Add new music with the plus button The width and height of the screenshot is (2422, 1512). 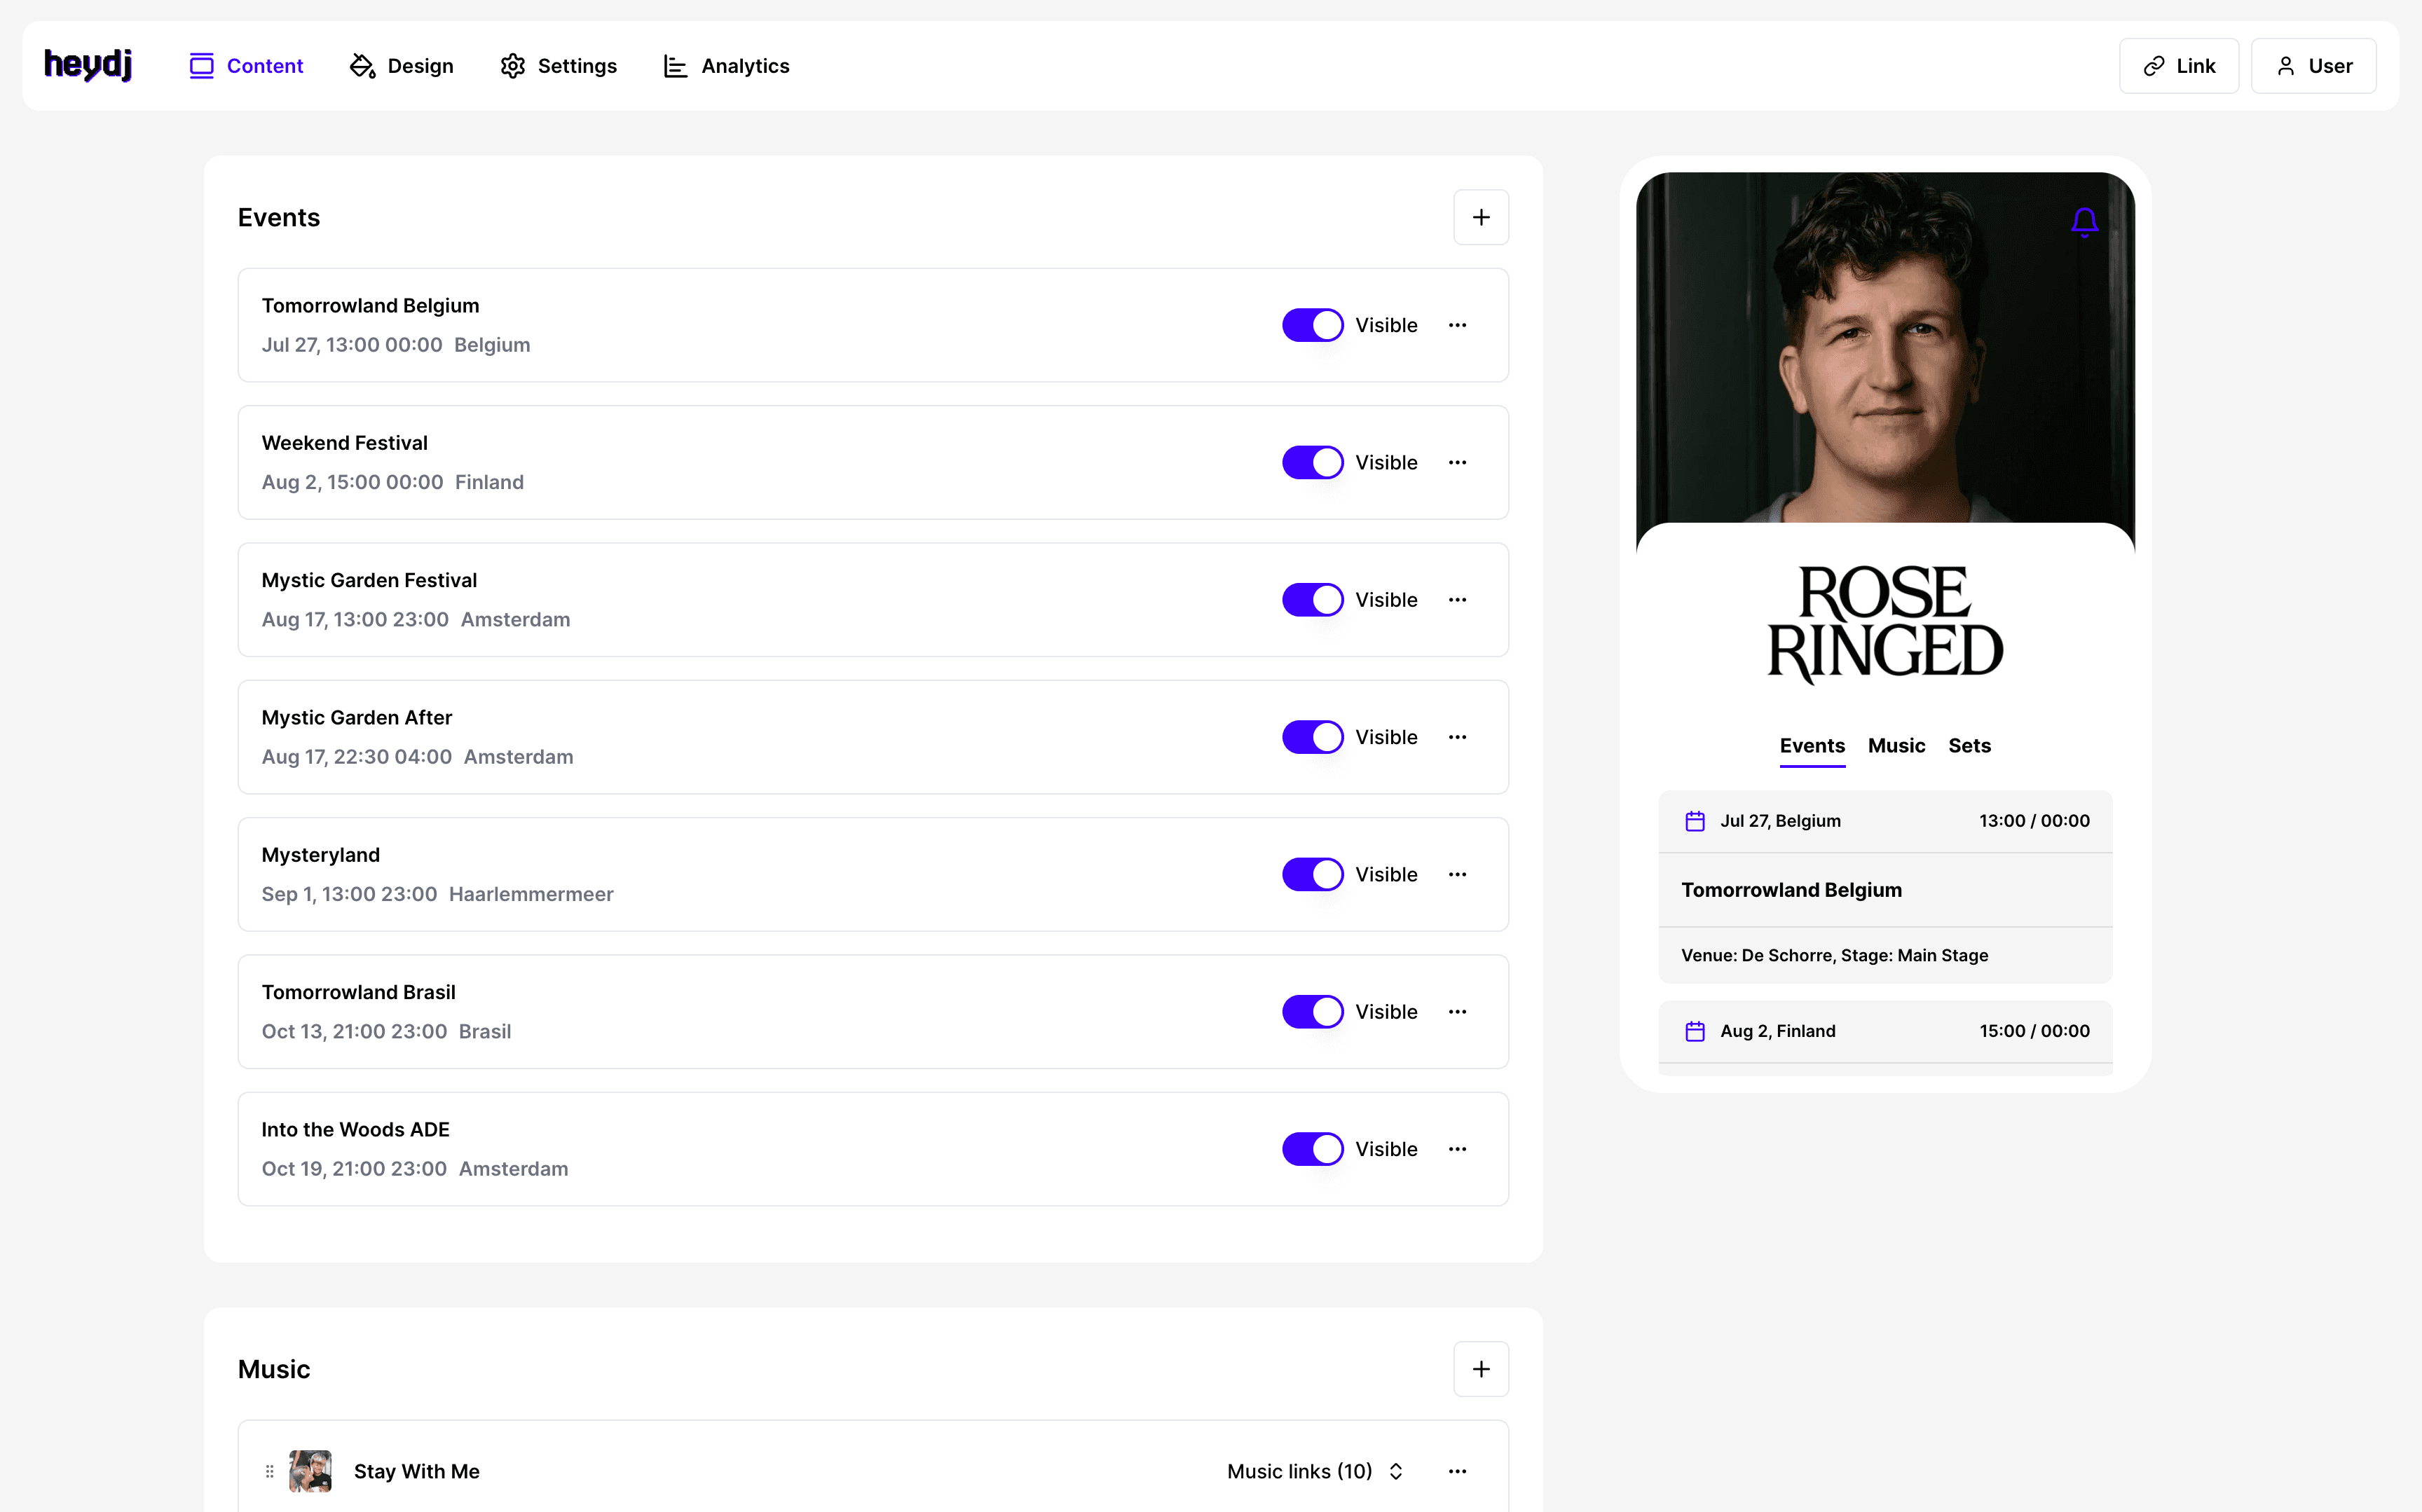[1480, 1368]
